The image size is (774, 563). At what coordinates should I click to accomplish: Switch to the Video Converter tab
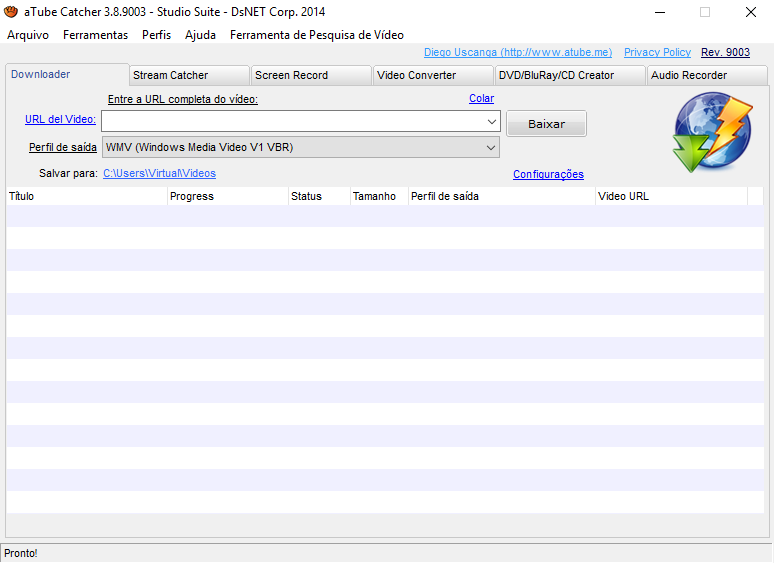[433, 75]
